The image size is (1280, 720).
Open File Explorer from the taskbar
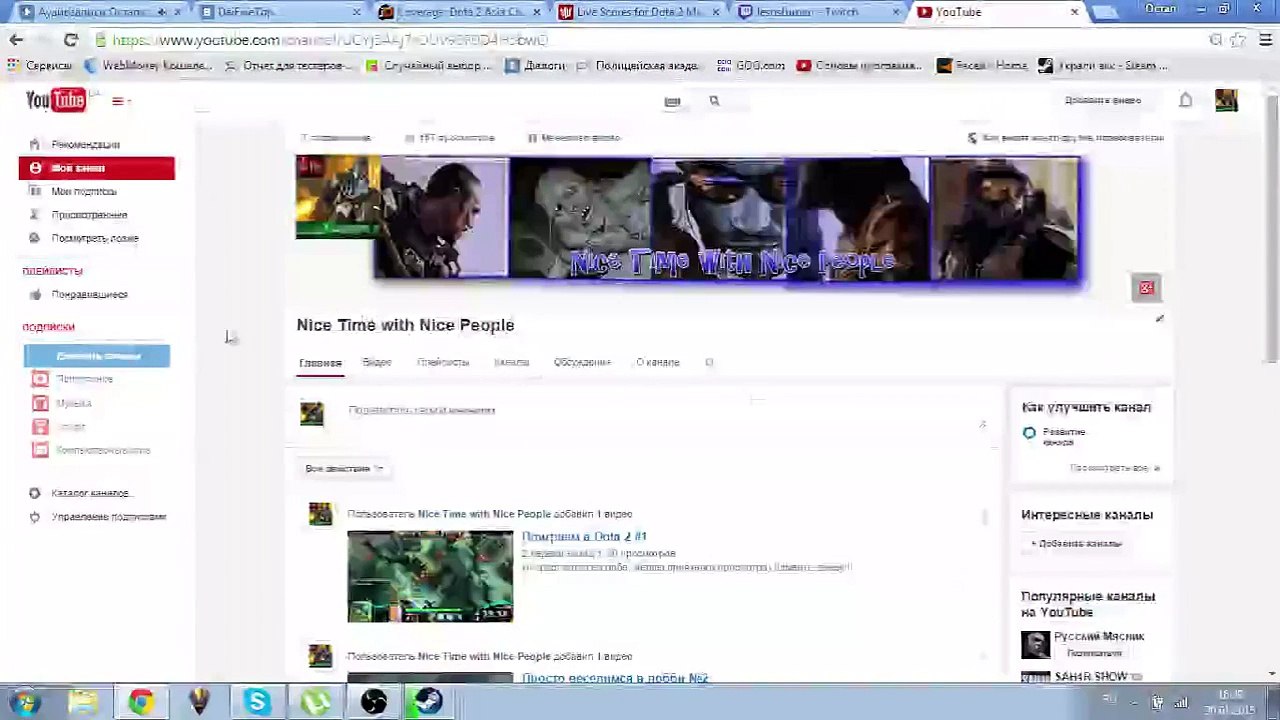pos(83,702)
